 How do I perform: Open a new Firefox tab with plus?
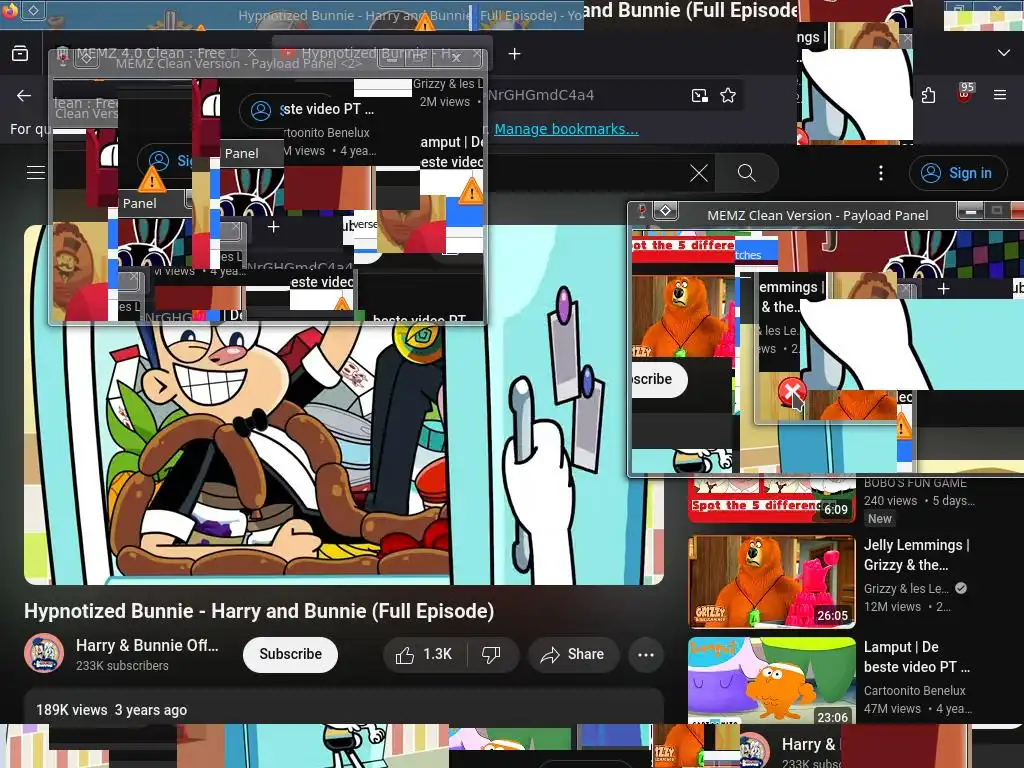[515, 54]
